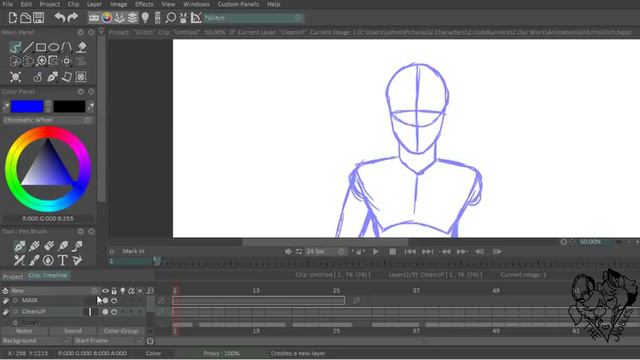Choose the Text tool in the brush panel
The image size is (640, 360).
tap(62, 260)
